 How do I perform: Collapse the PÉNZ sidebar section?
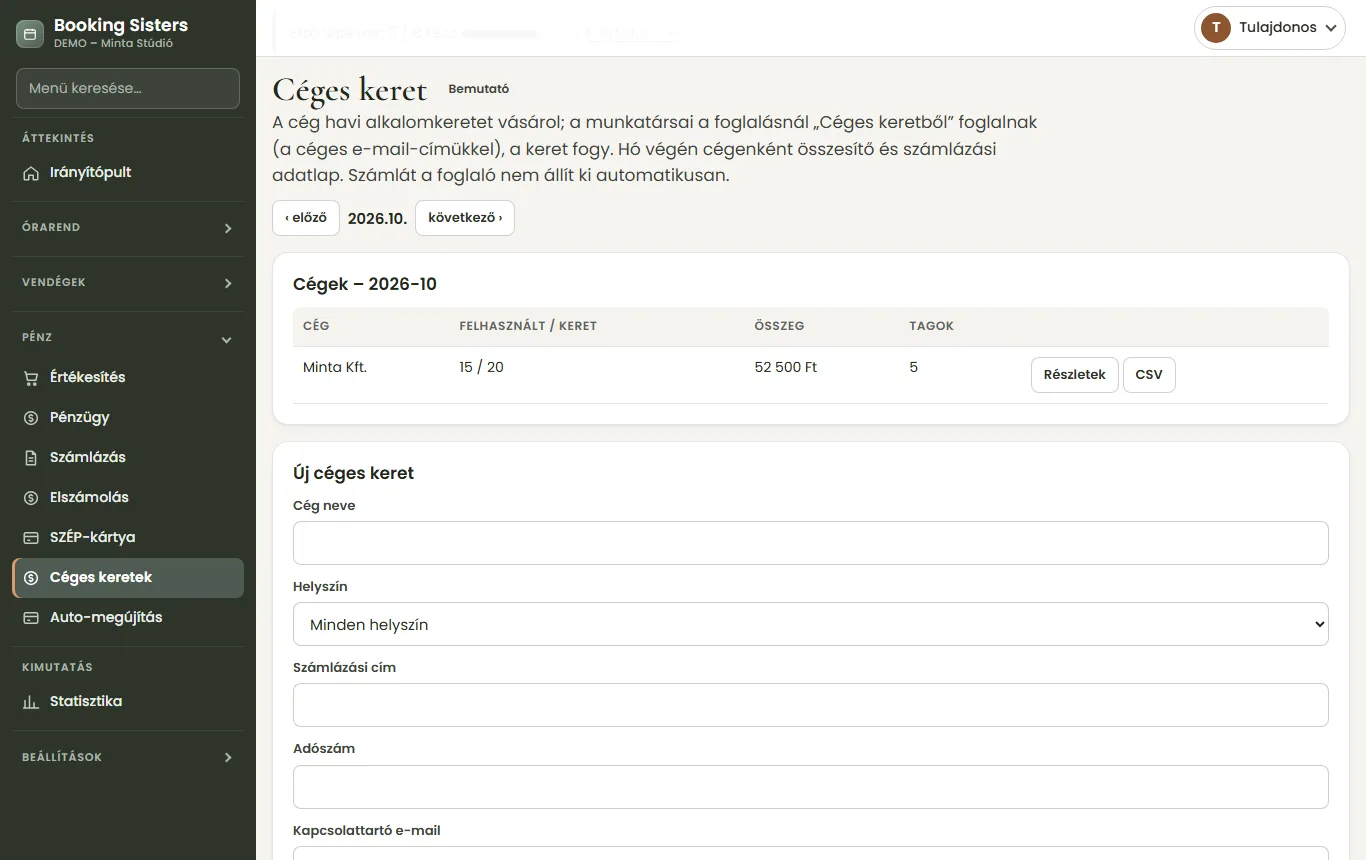click(x=128, y=338)
